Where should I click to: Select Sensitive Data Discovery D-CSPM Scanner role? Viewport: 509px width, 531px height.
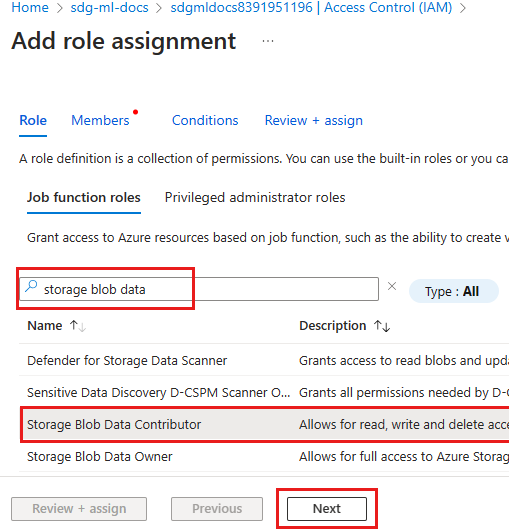coord(158,393)
